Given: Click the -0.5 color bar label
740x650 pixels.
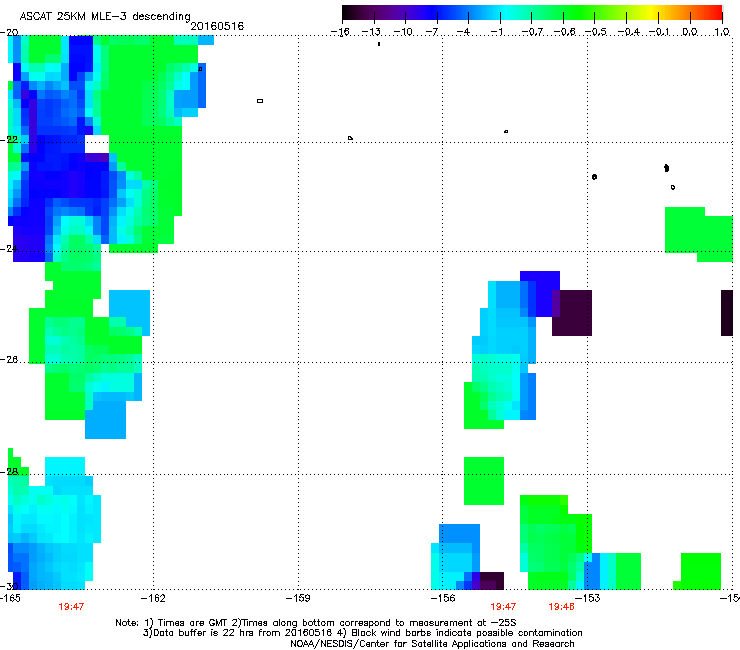Looking at the screenshot, I should [x=596, y=32].
